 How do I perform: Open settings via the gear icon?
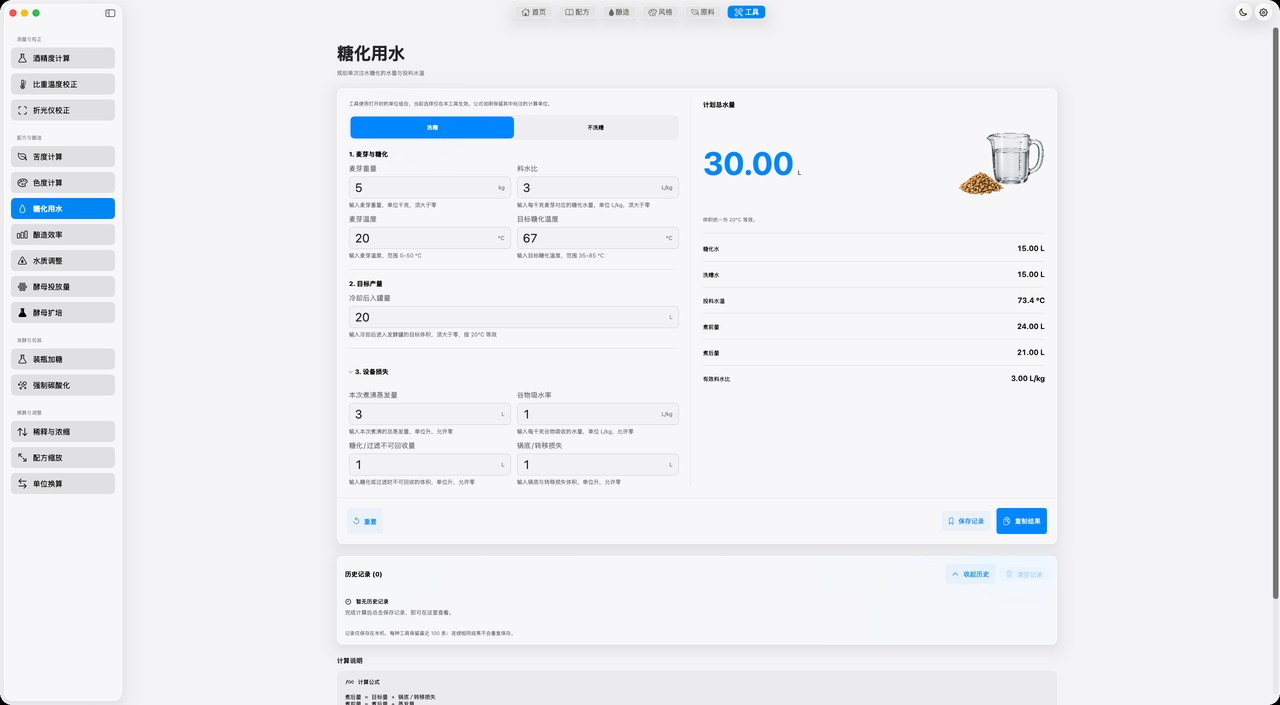point(1263,12)
